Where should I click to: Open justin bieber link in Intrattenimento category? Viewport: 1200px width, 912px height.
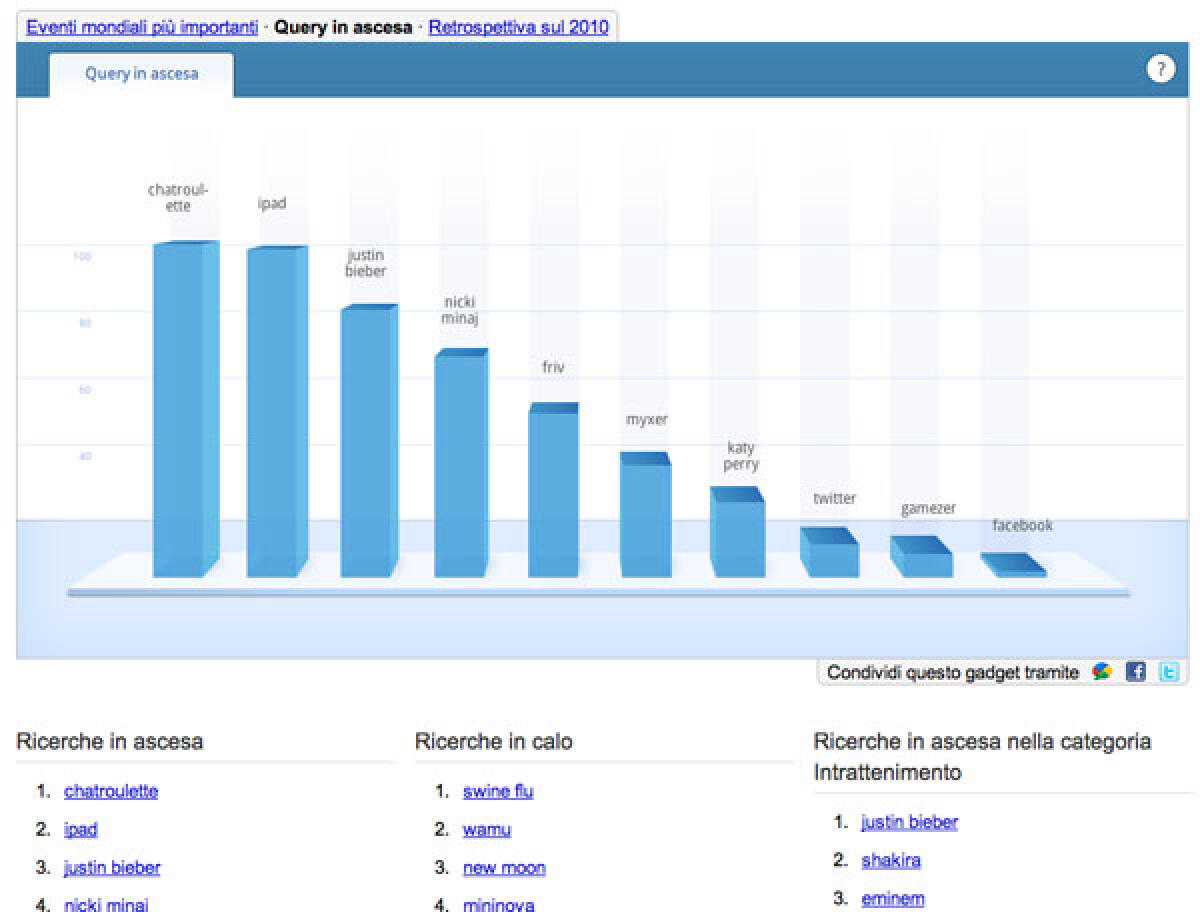[909, 822]
